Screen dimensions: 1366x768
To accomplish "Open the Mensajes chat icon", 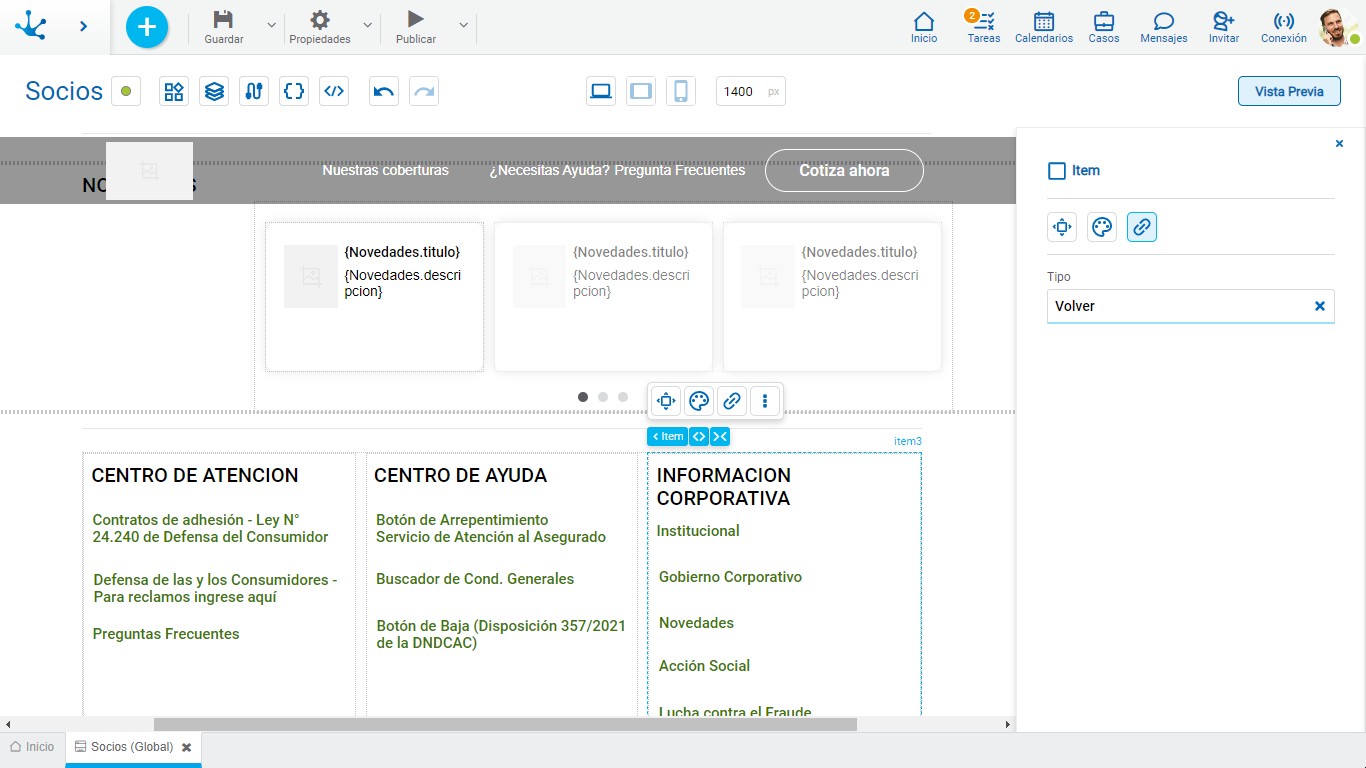I will pos(1164,21).
